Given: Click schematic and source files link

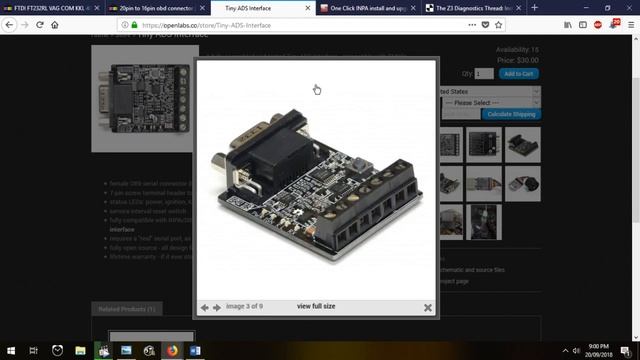Looking at the screenshot, I should click(x=473, y=270).
